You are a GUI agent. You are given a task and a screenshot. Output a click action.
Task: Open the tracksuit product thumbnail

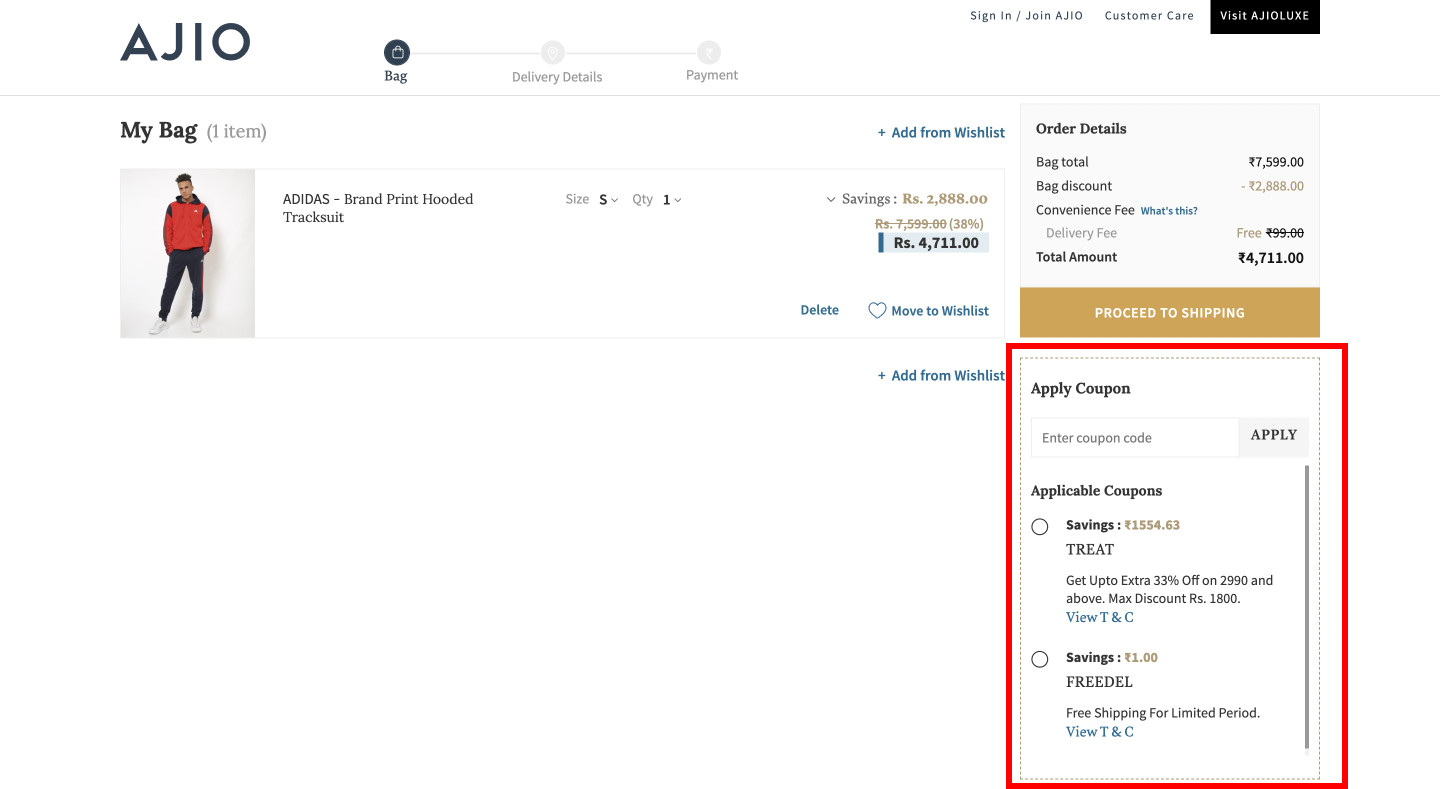tap(188, 253)
